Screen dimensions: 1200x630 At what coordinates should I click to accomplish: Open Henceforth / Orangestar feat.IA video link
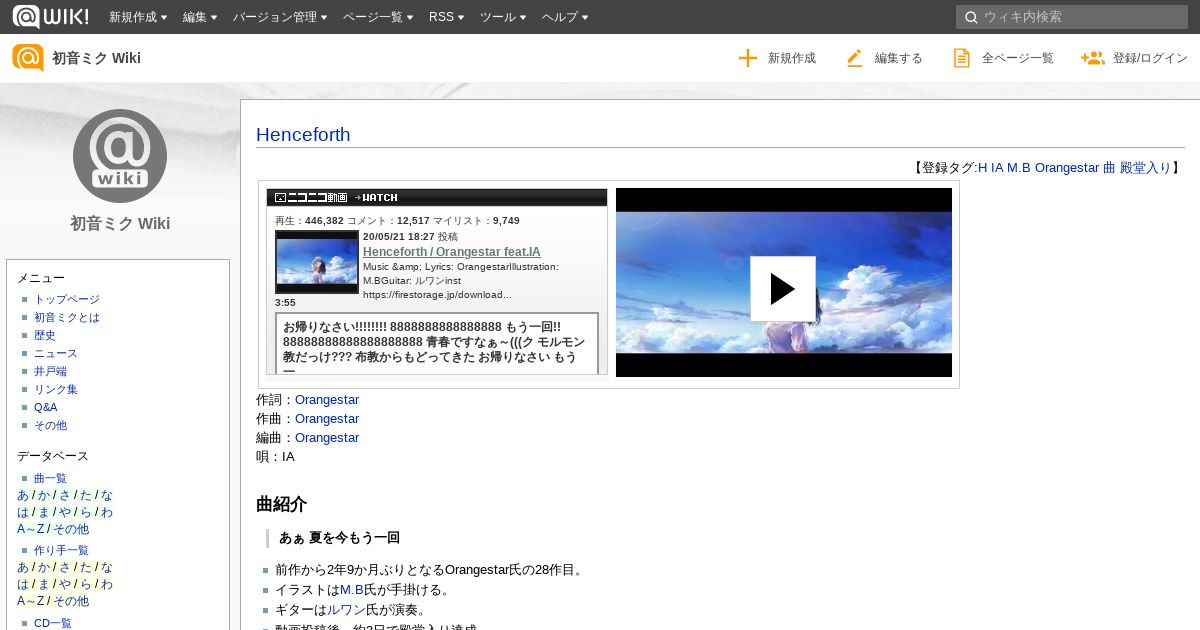pyautogui.click(x=452, y=252)
